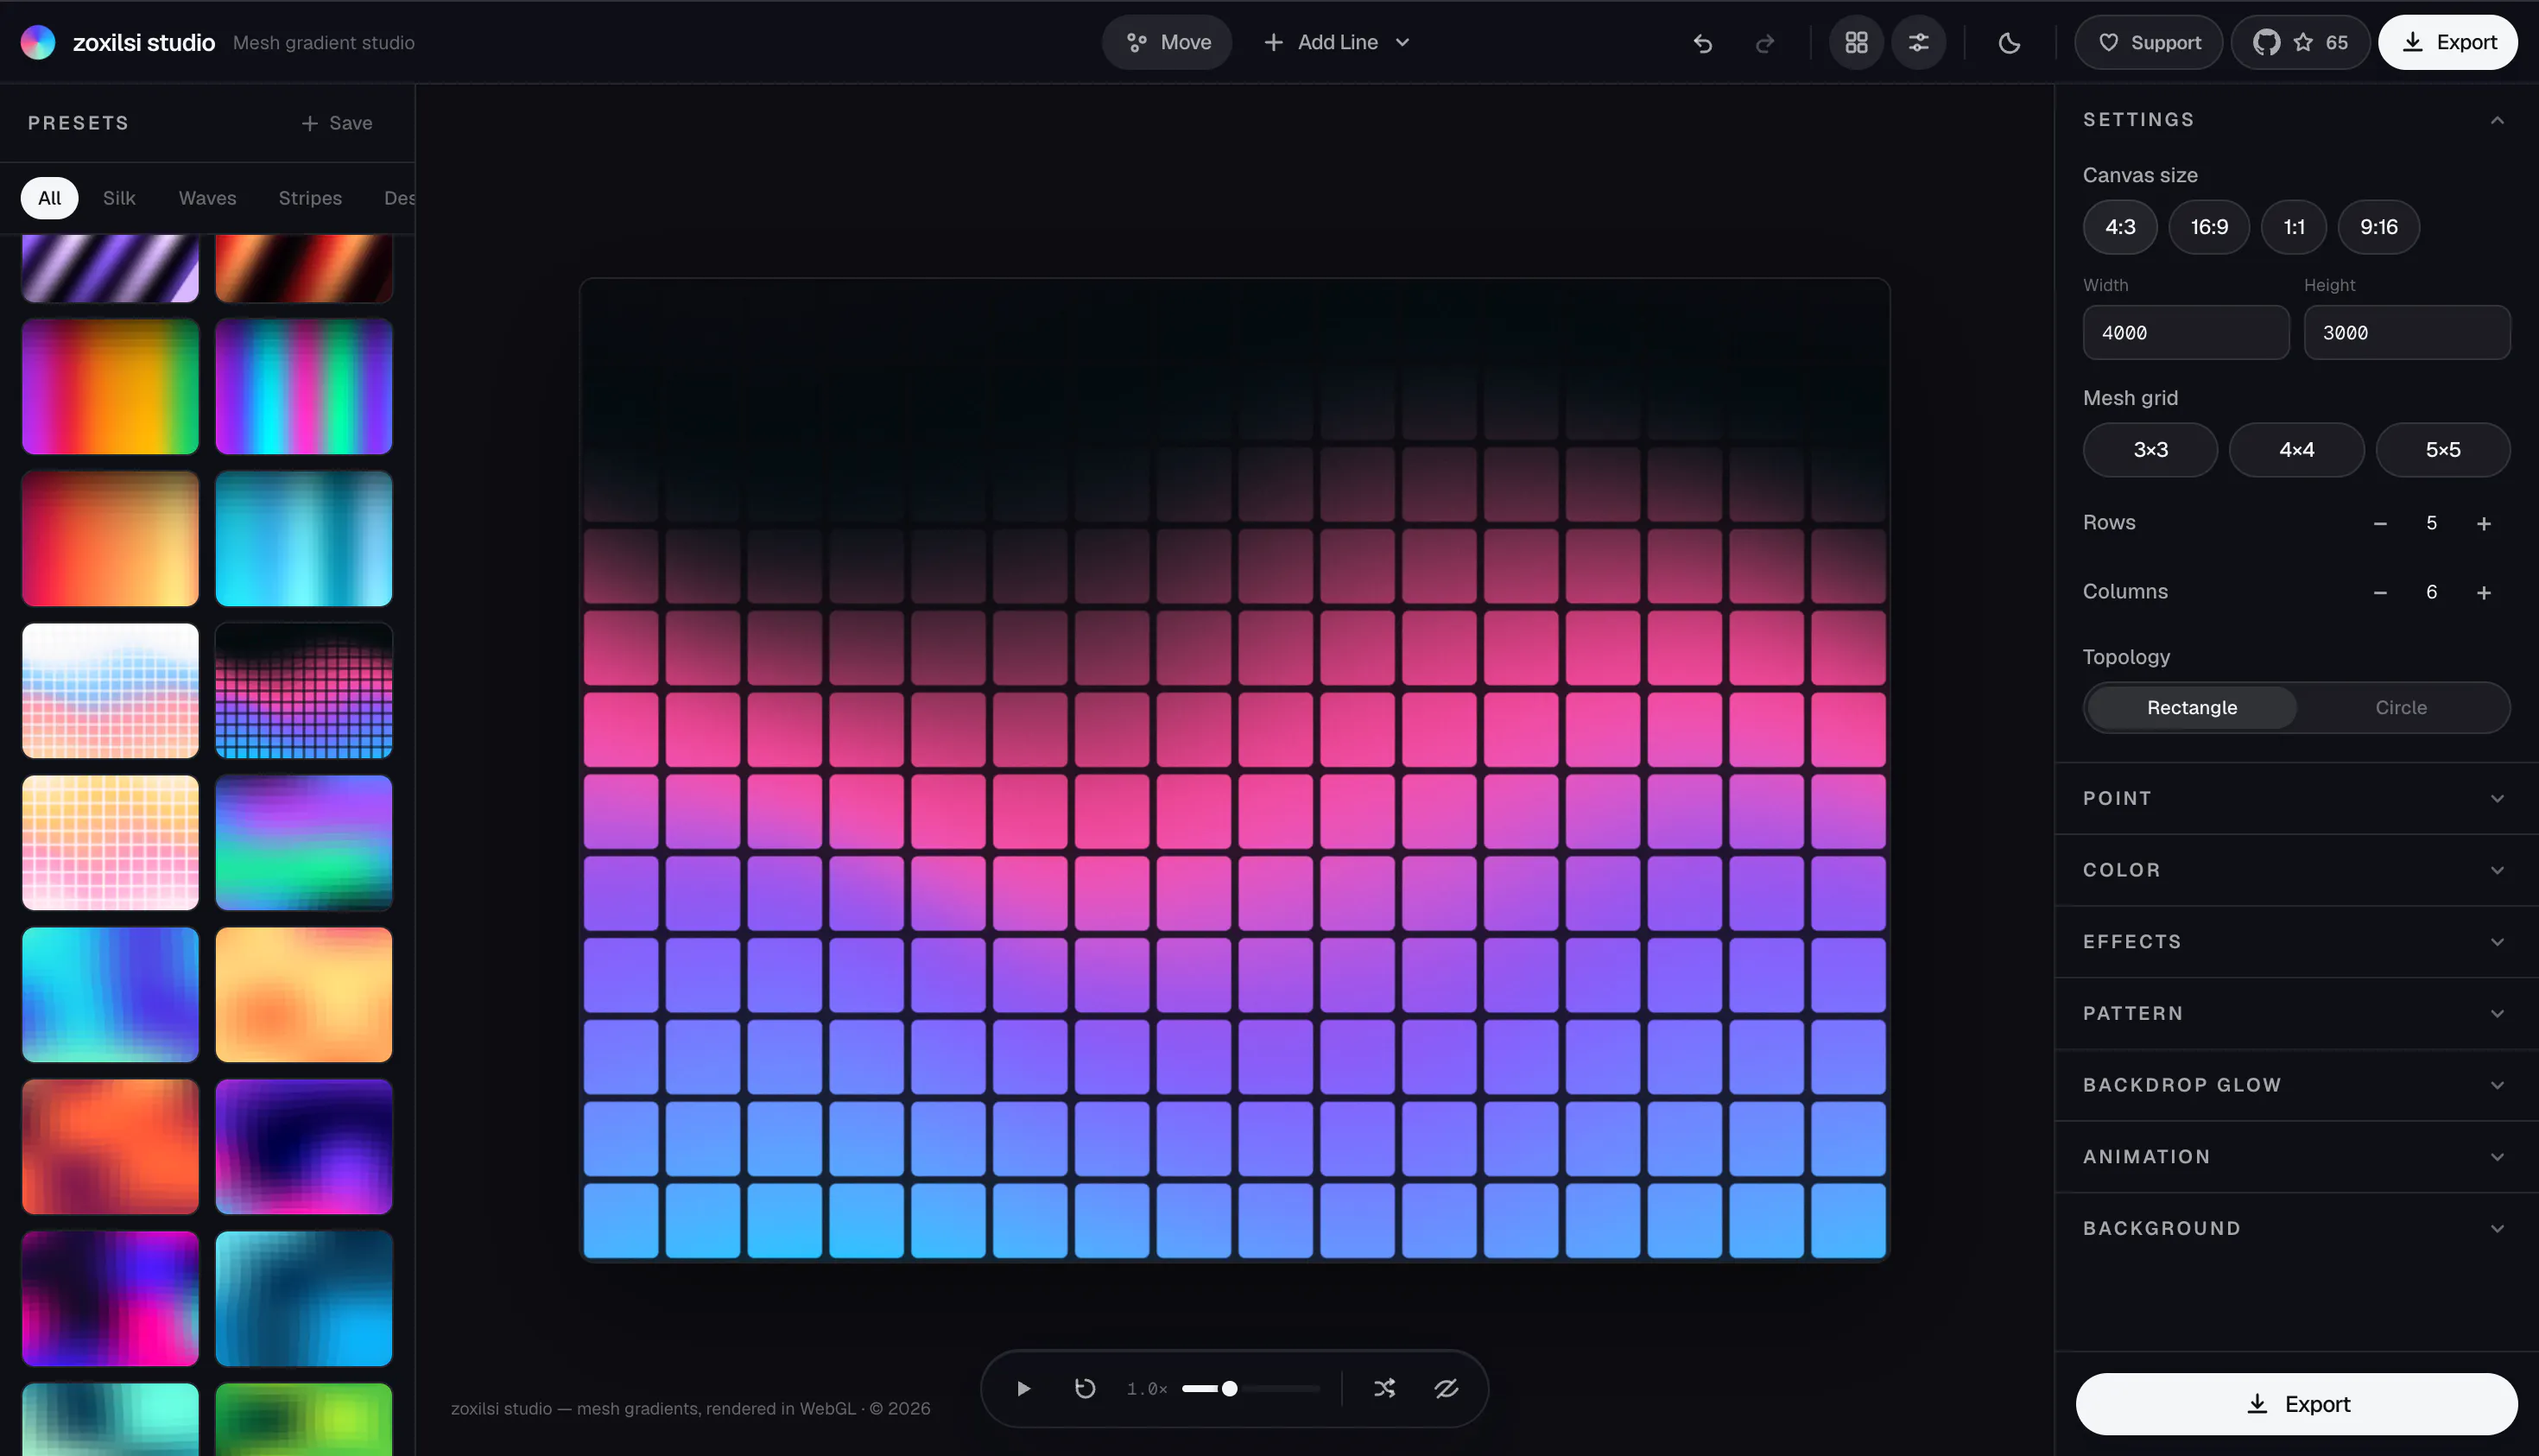Switch to the Waves presets tab
Image resolution: width=2539 pixels, height=1456 pixels.
(207, 198)
